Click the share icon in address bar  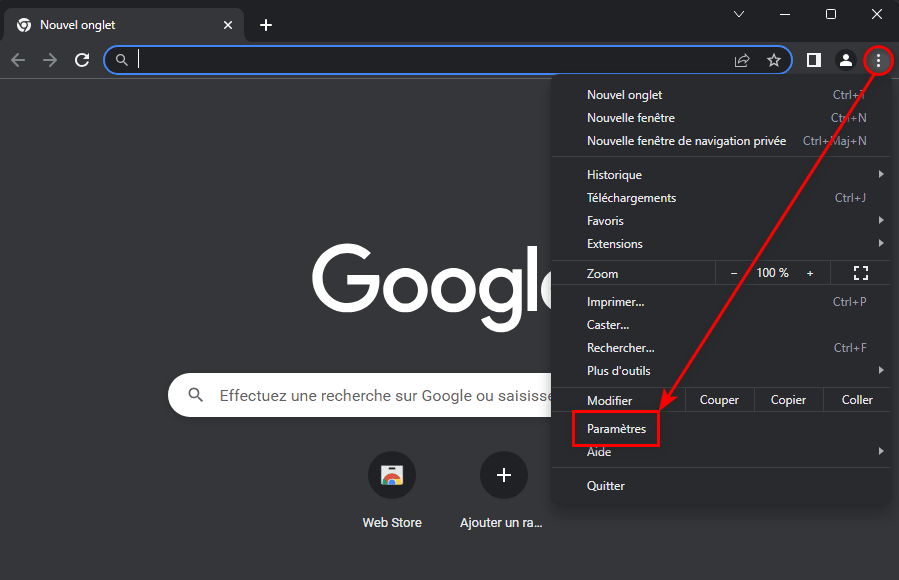pyautogui.click(x=742, y=60)
